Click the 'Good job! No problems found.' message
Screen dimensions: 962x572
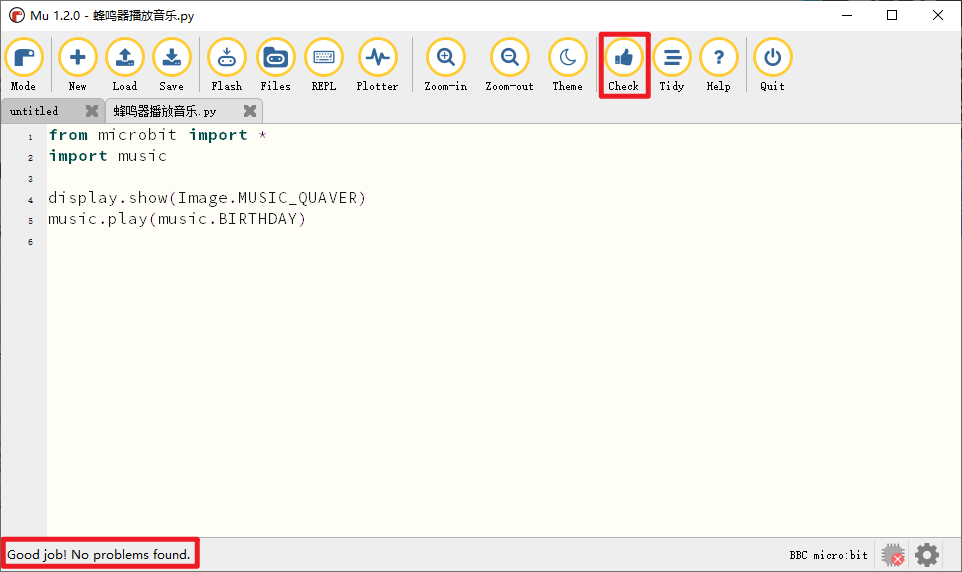[99, 554]
